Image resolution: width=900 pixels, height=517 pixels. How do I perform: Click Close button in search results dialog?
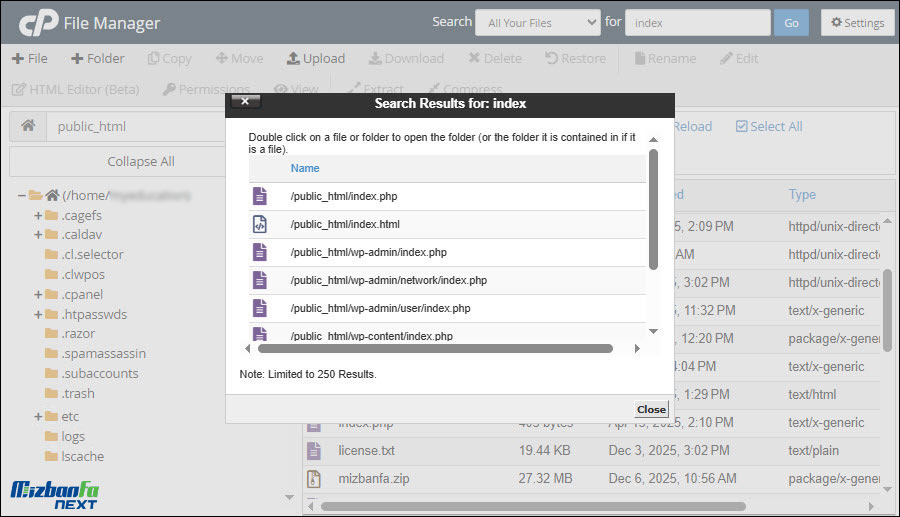point(651,409)
